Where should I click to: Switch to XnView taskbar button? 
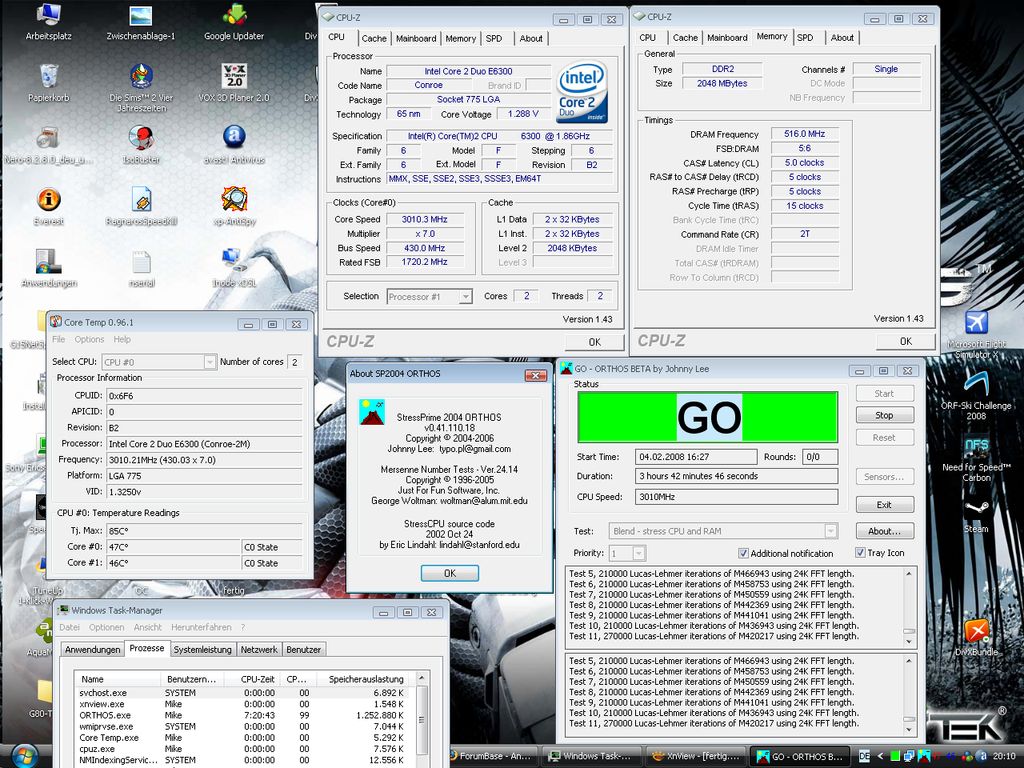tap(696, 756)
